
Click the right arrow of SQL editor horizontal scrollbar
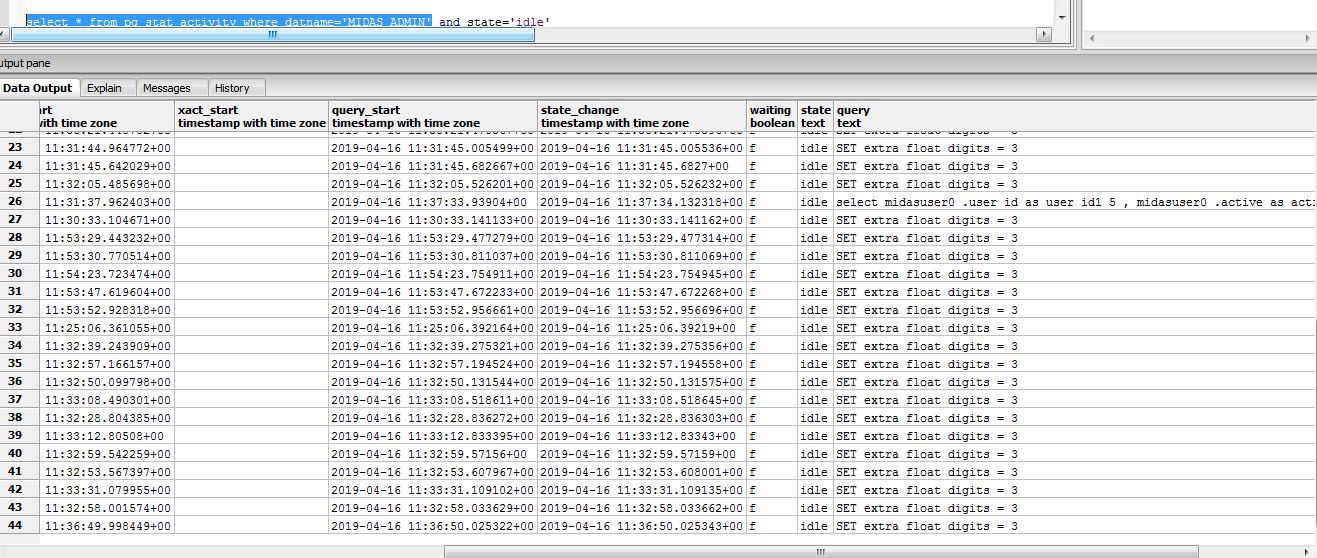tap(1045, 34)
